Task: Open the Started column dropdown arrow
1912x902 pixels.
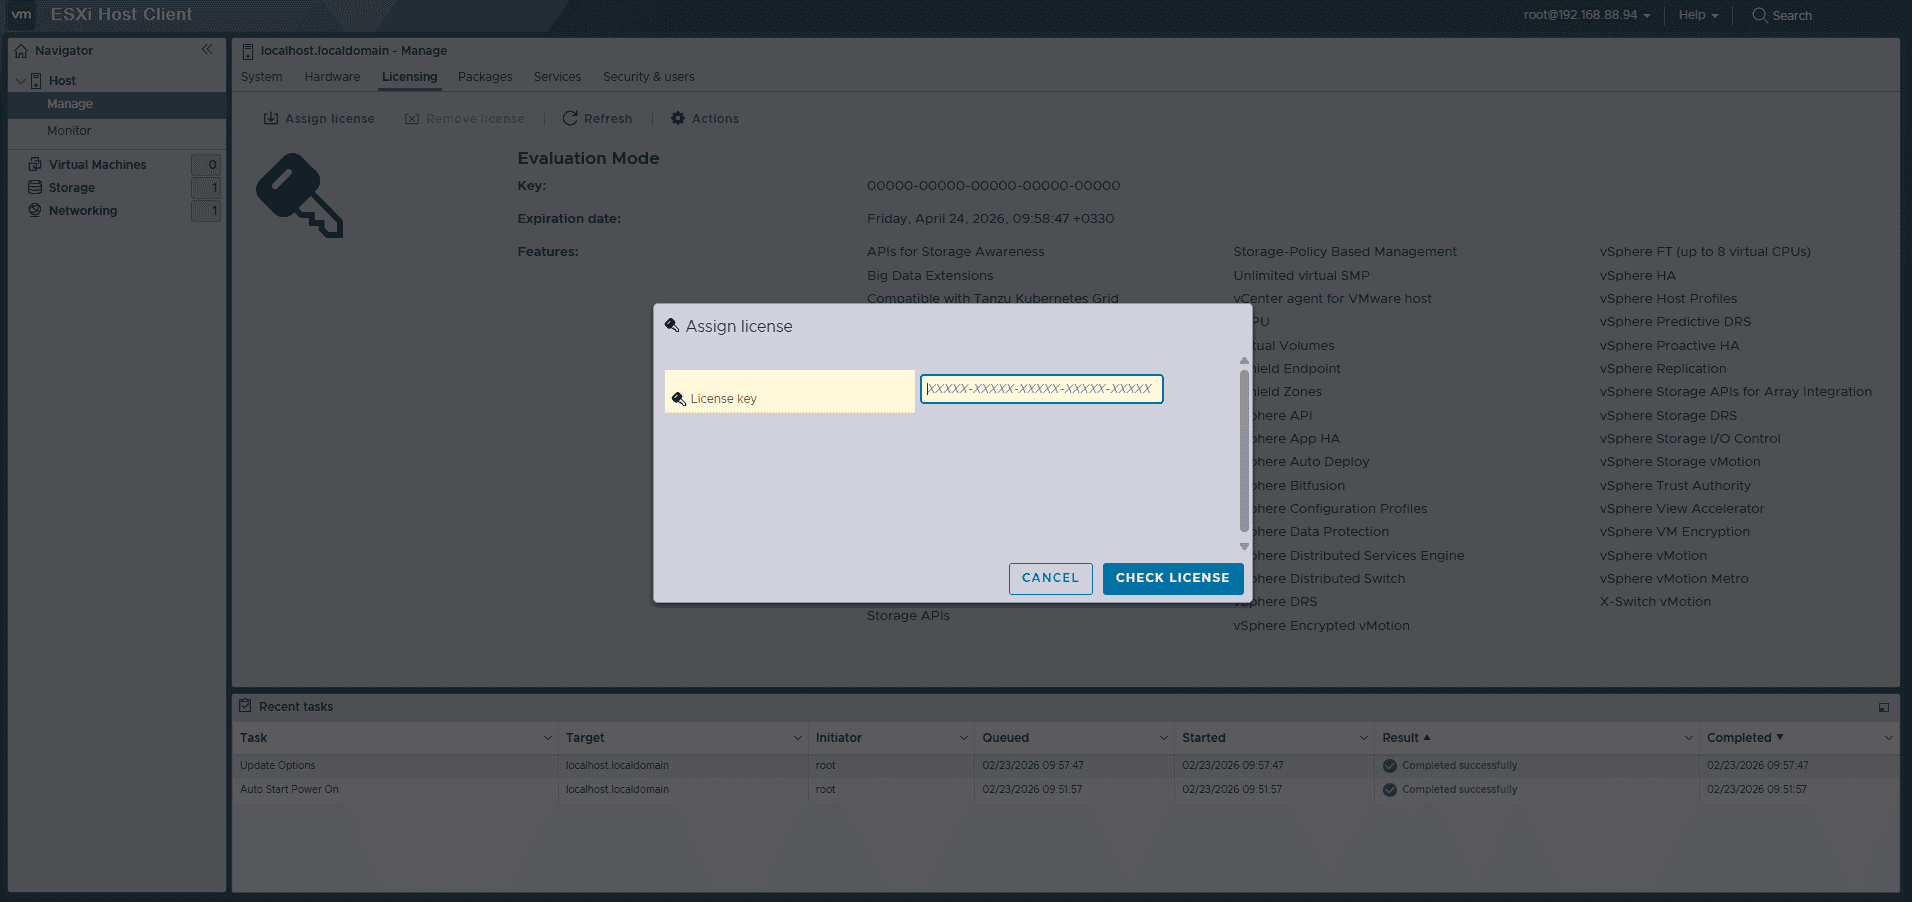Action: point(1364,738)
